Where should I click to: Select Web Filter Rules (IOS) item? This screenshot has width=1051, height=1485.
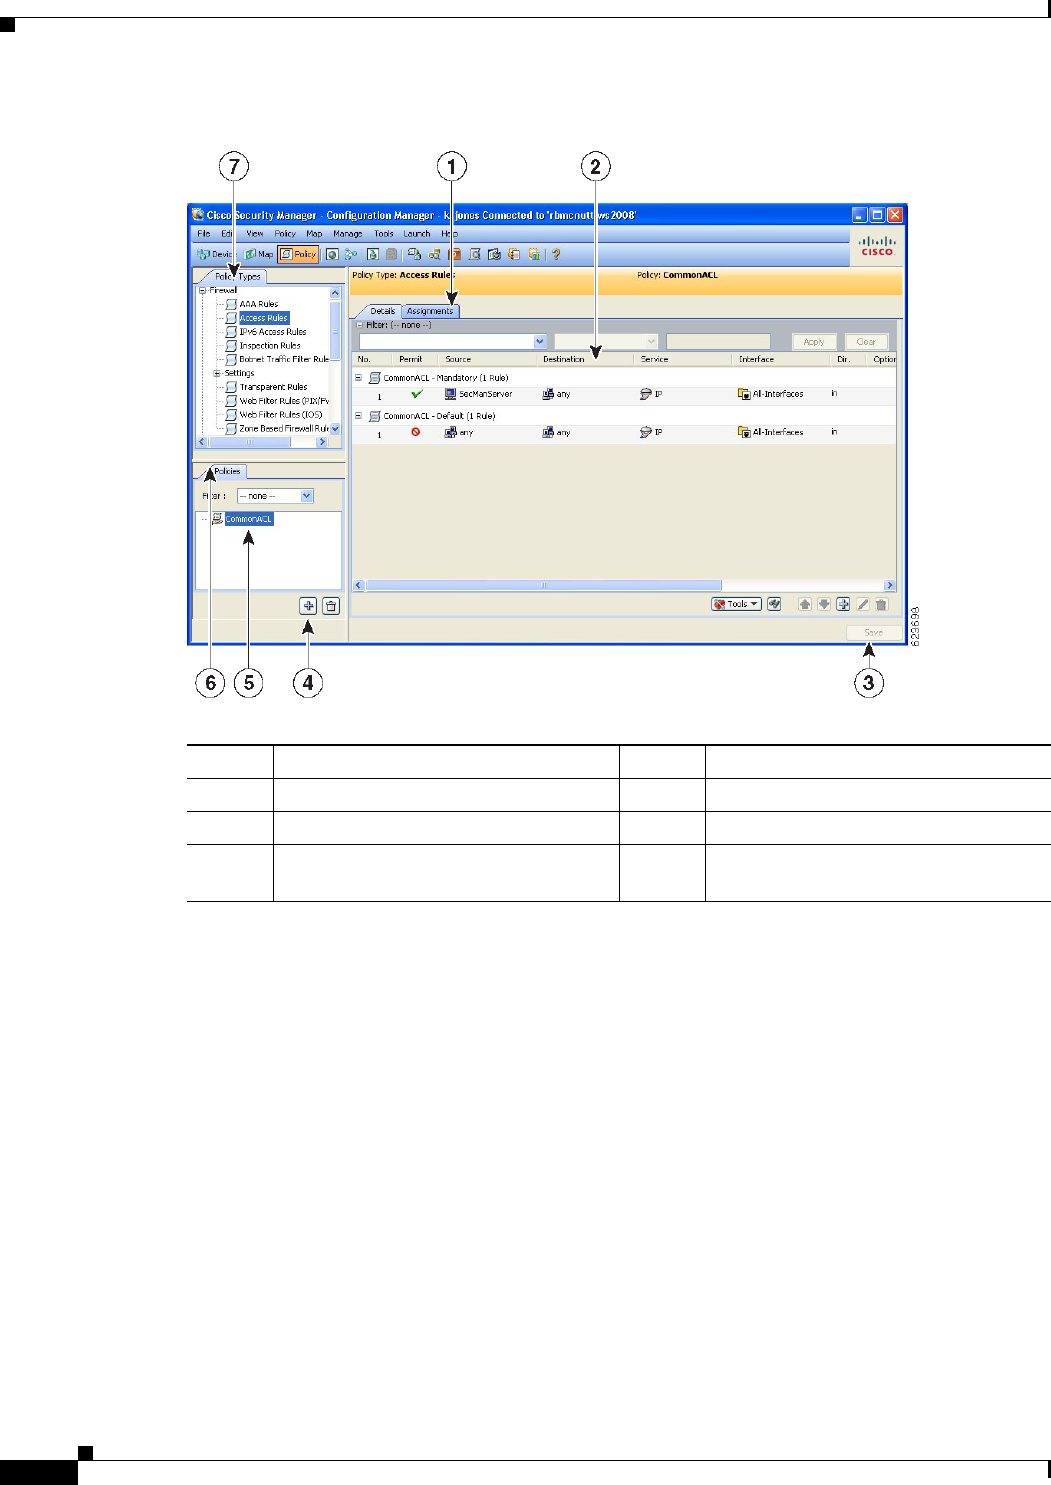[x=280, y=414]
